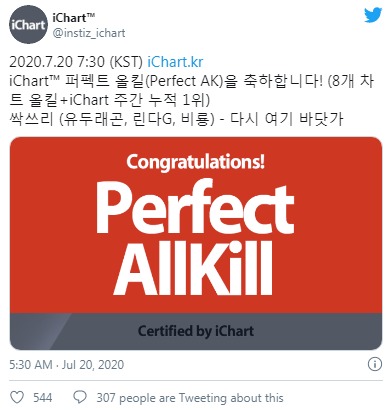Click the iChart round profile avatar
The height and width of the screenshot is (410, 391).
(x=28, y=24)
